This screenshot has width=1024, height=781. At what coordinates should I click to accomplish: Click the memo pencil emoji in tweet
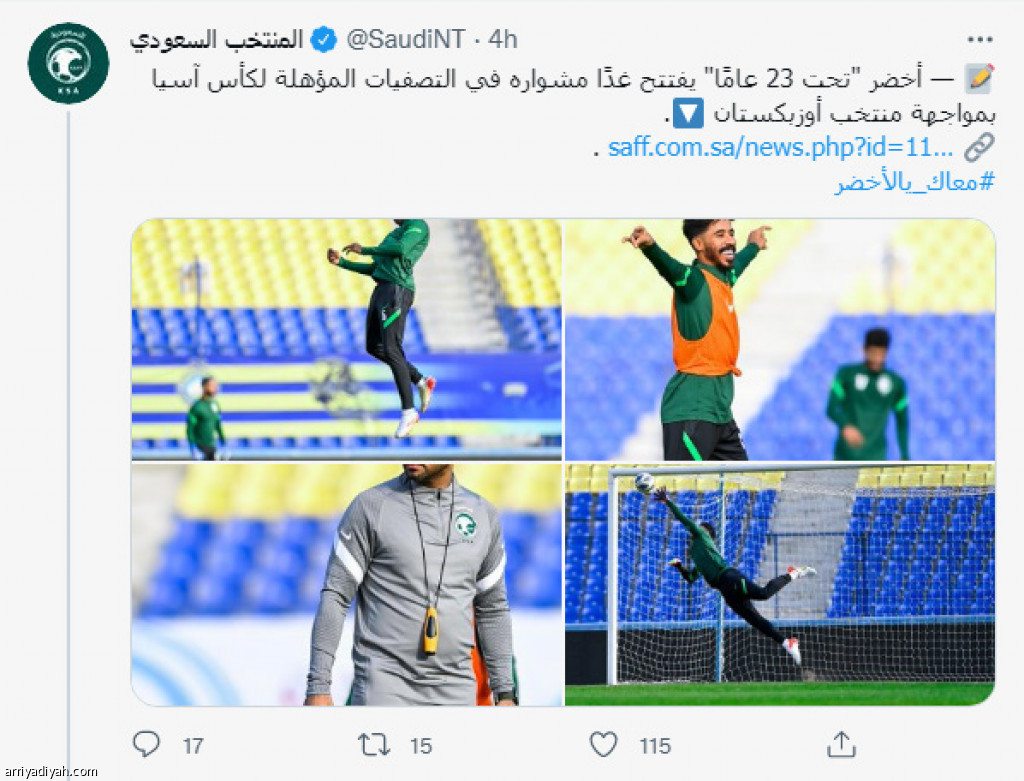click(x=980, y=79)
